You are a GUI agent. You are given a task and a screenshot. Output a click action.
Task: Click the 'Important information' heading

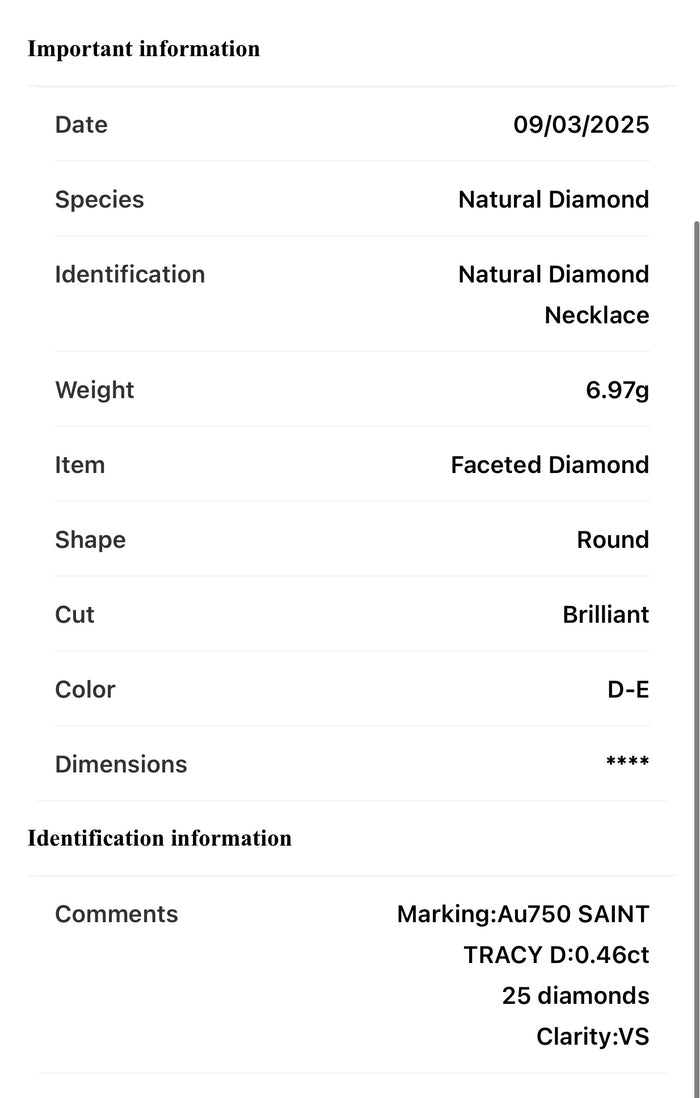pos(143,49)
